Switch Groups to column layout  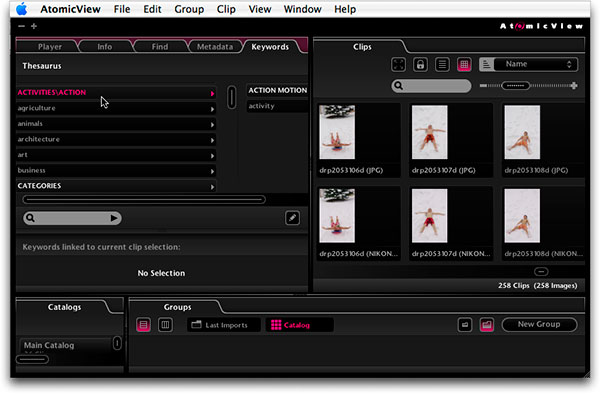pyautogui.click(x=165, y=325)
